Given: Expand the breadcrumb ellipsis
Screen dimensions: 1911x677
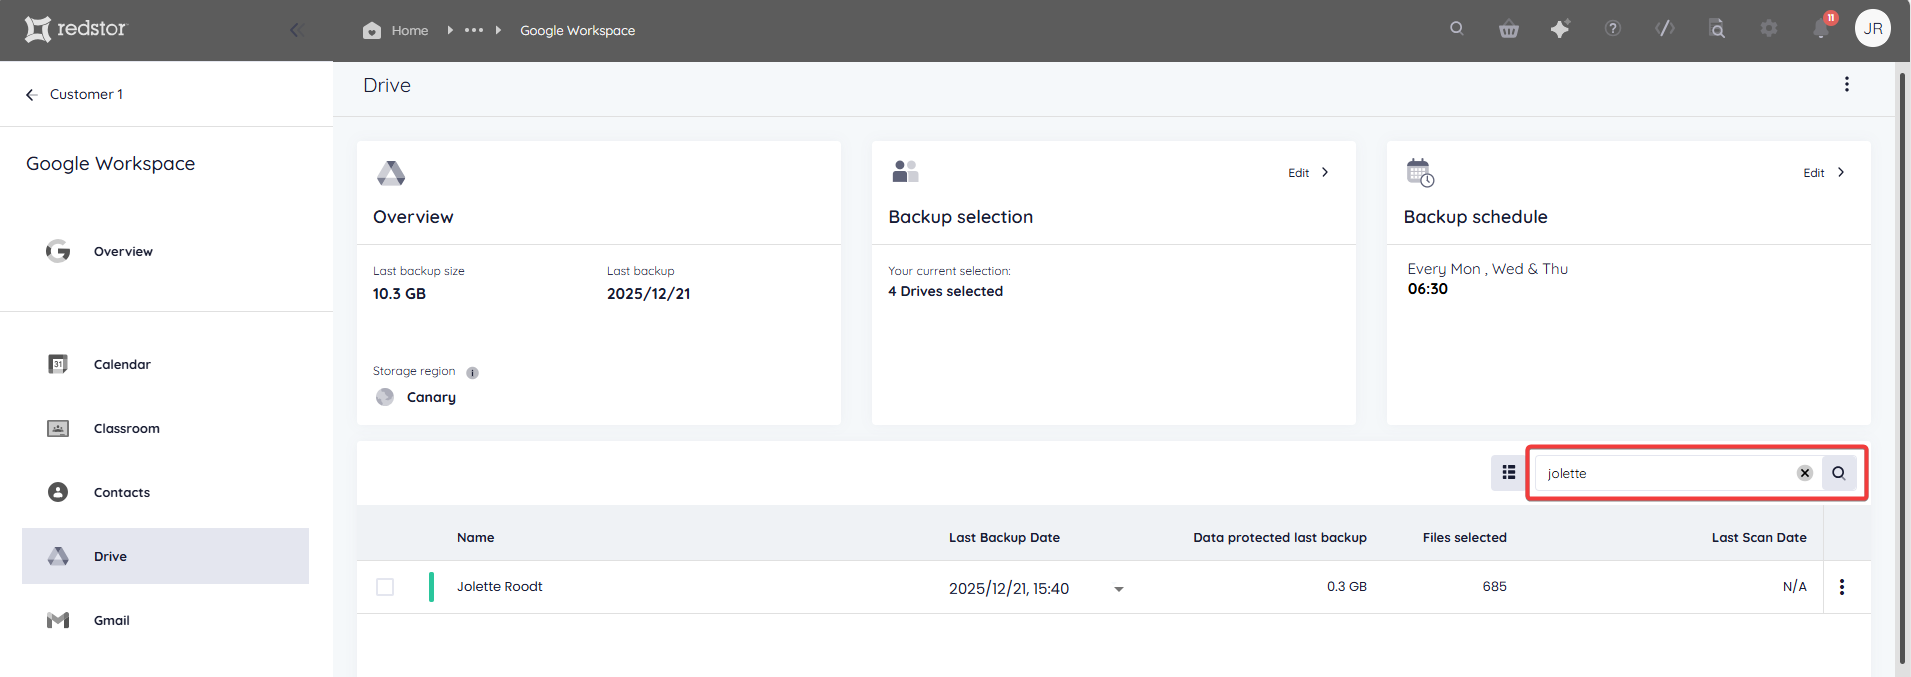Looking at the screenshot, I should pos(474,30).
